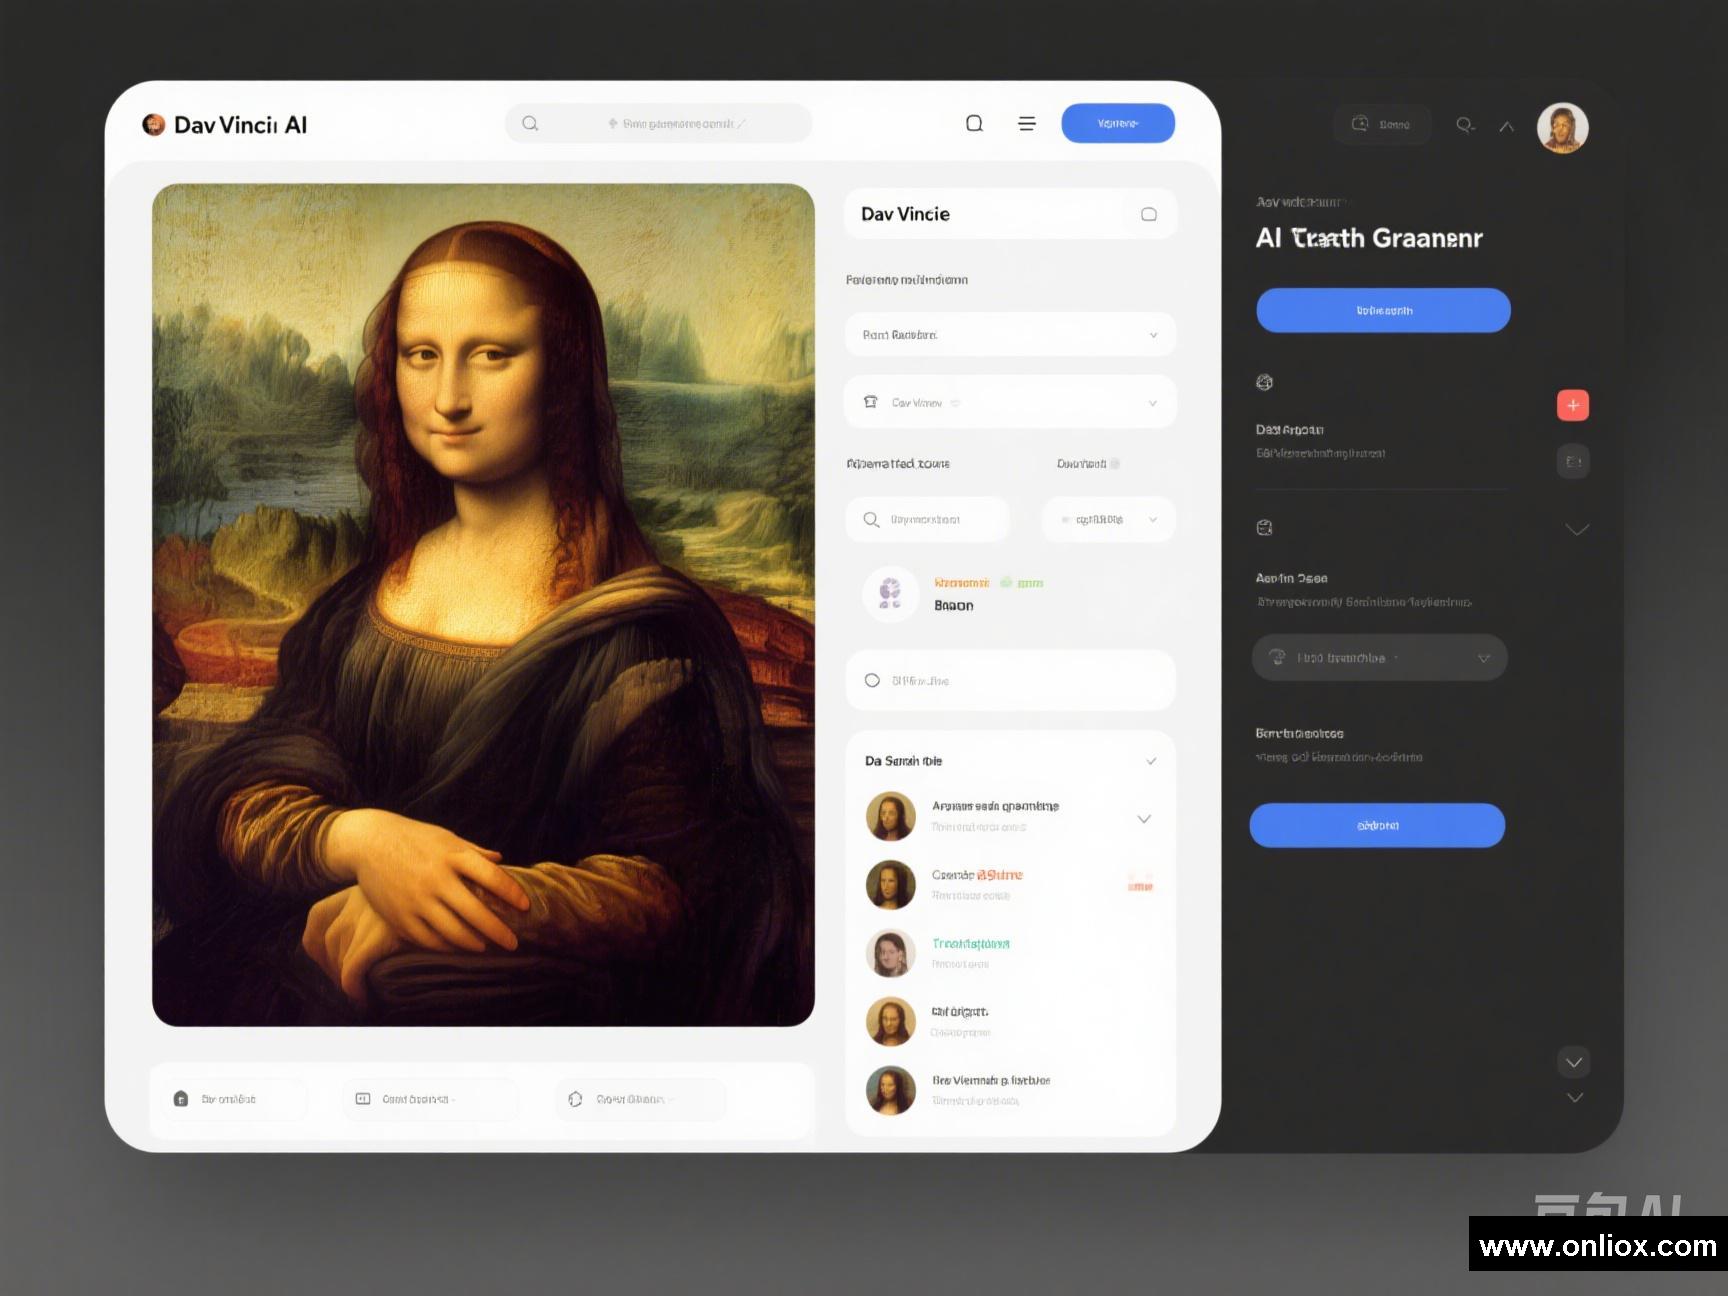This screenshot has width=1728, height=1296.
Task: Click the blue button in the header
Action: pos(1118,123)
